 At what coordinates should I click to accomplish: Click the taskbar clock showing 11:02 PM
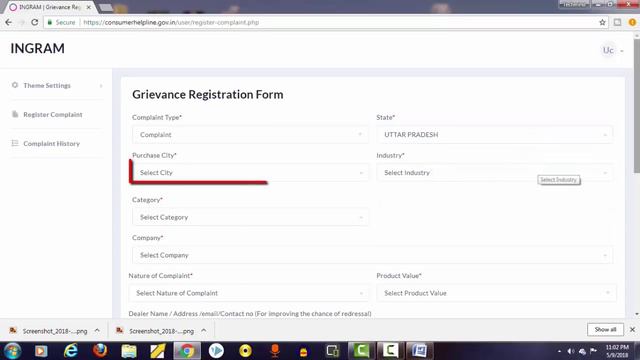coord(617,351)
